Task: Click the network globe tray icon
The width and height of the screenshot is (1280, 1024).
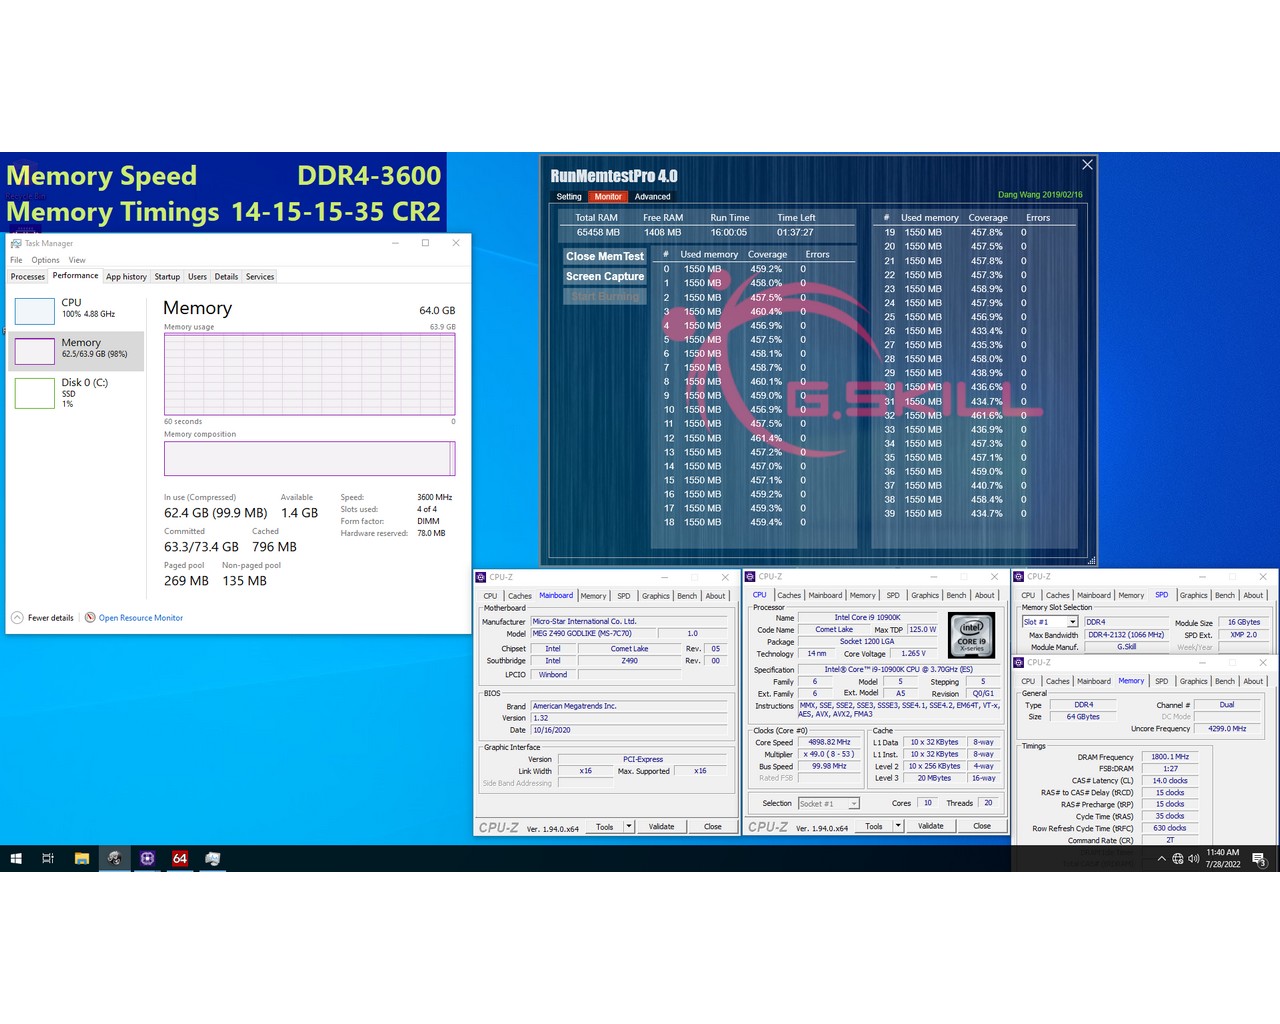Action: pos(1177,858)
